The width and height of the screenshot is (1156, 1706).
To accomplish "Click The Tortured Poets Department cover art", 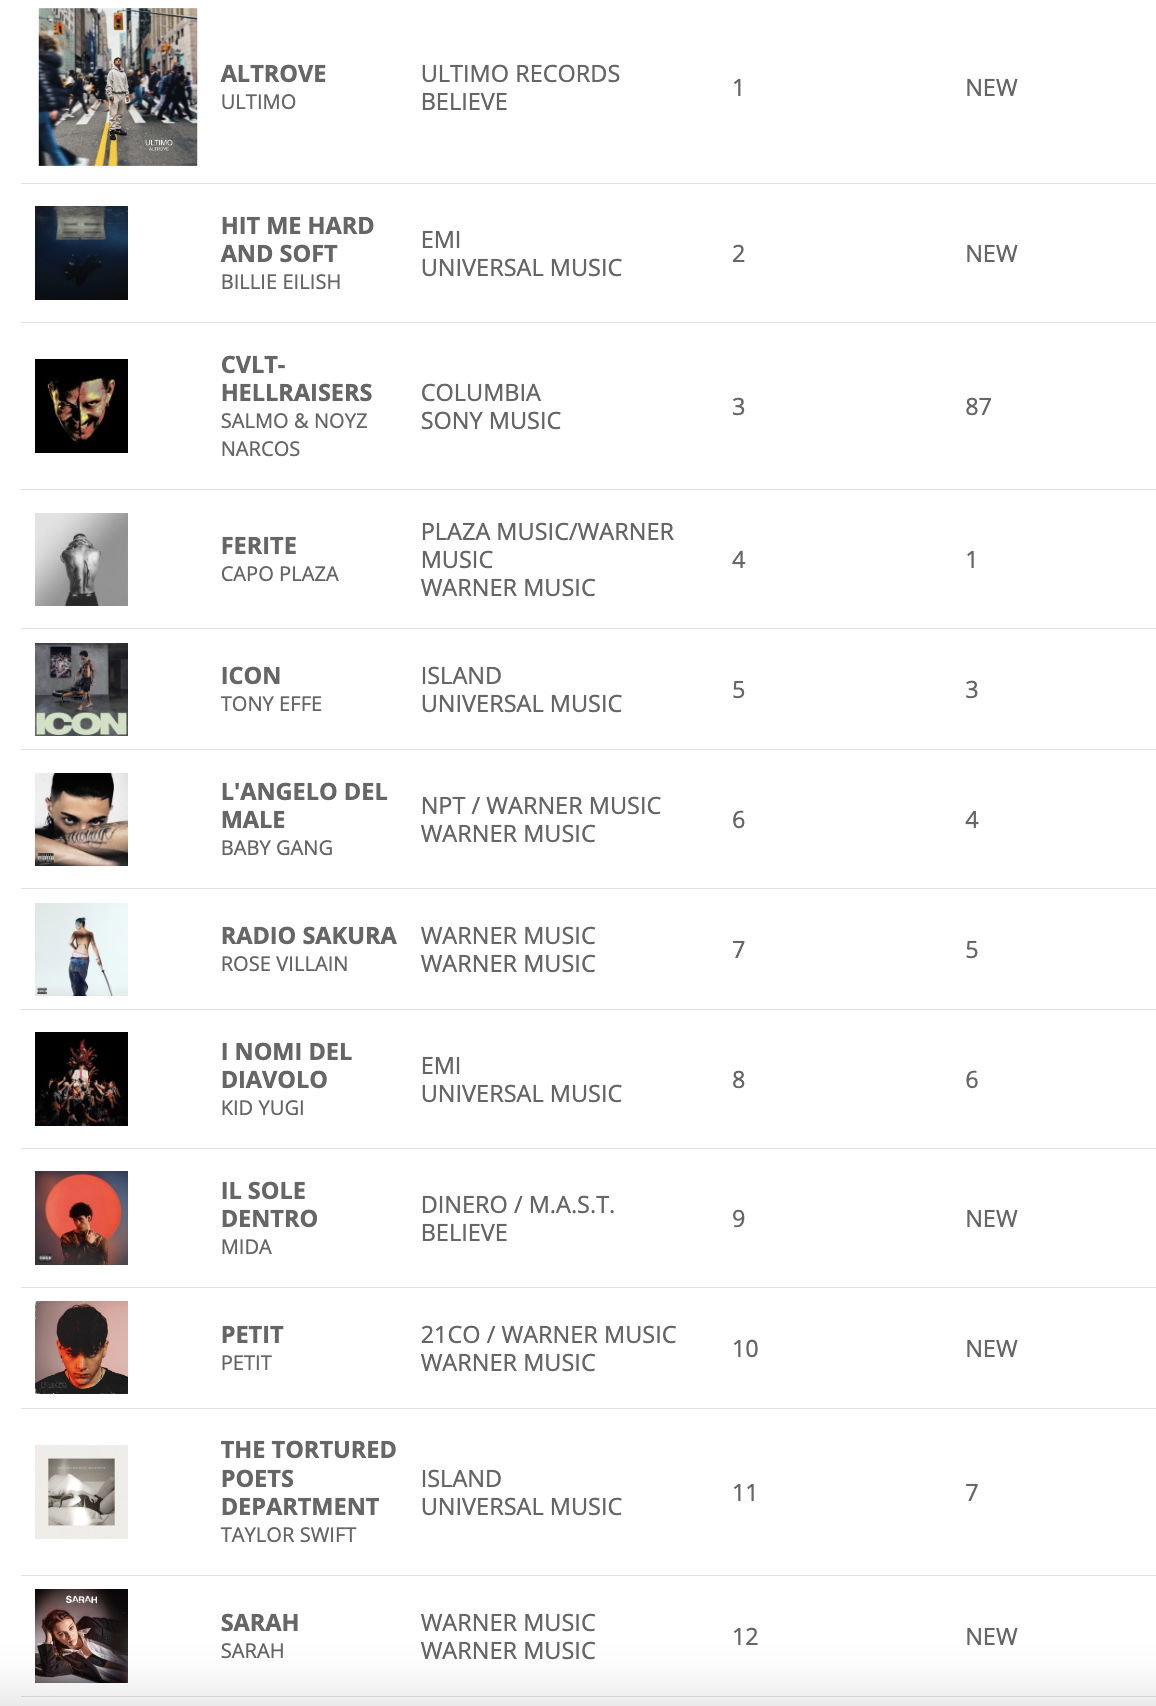I will click(81, 1492).
